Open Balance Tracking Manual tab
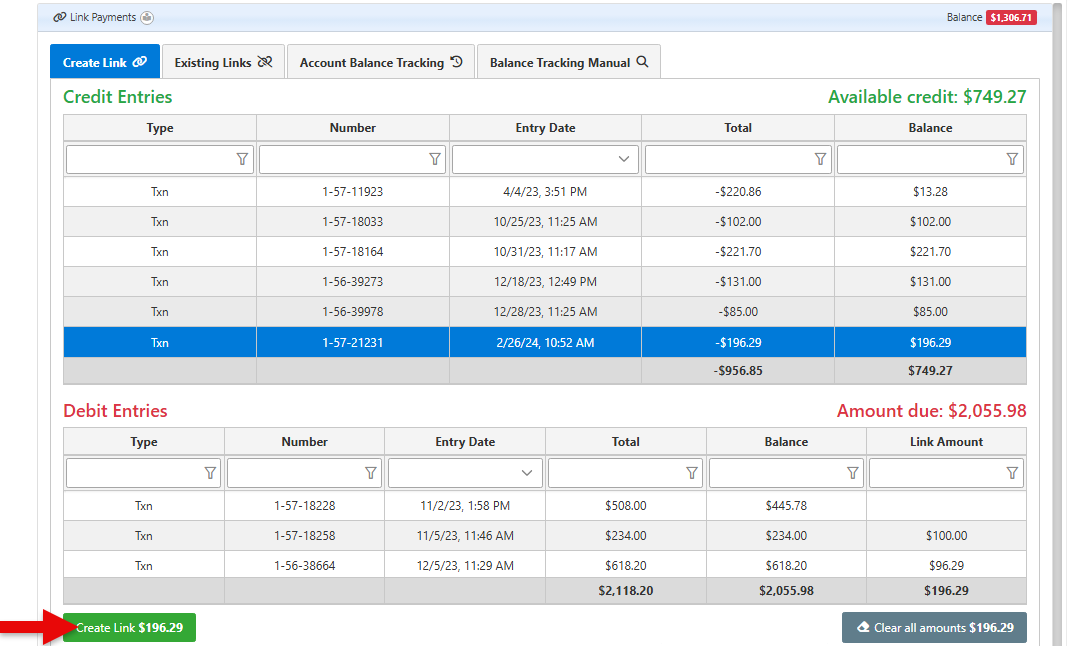Image resolution: width=1070 pixels, height=646 pixels. click(568, 62)
